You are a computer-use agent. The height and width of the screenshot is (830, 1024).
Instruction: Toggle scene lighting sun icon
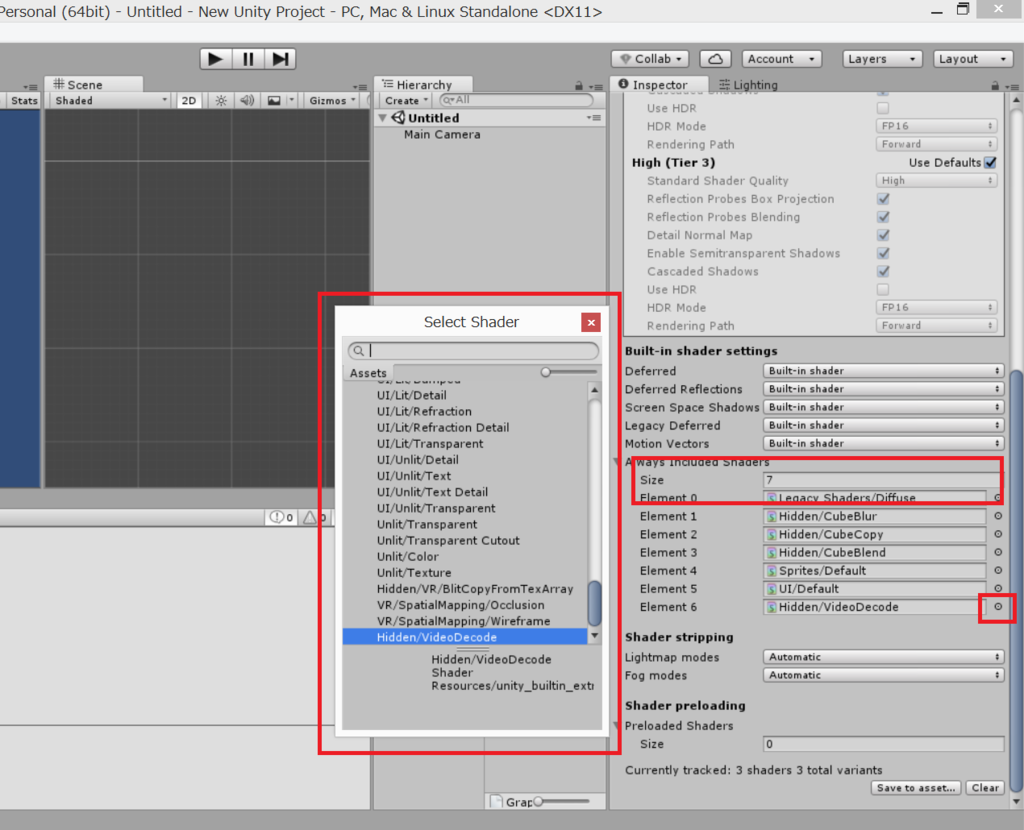(221, 101)
